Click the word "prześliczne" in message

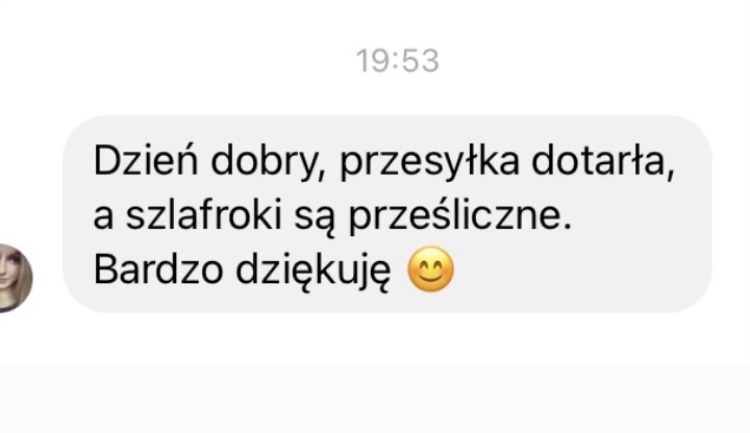coord(454,216)
